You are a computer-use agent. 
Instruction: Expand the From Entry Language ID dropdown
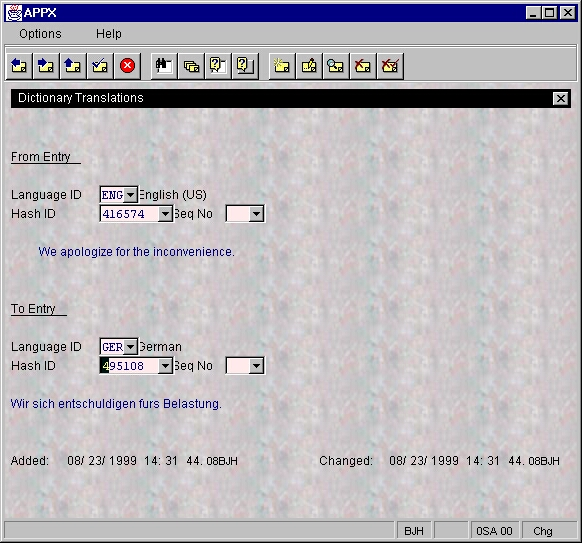[x=130, y=194]
